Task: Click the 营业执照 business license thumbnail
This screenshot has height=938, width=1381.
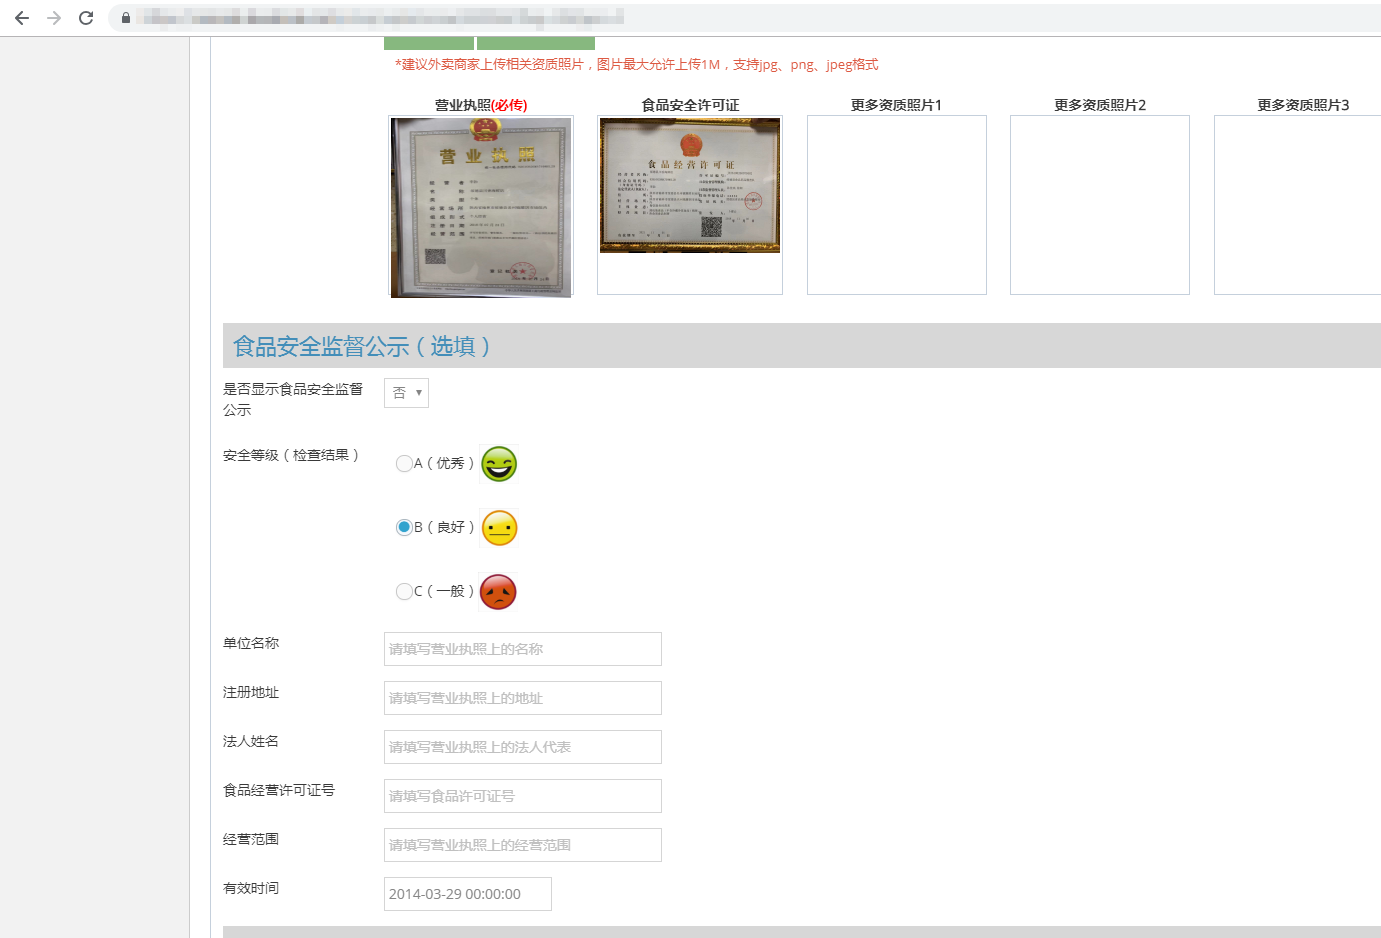Action: point(481,207)
